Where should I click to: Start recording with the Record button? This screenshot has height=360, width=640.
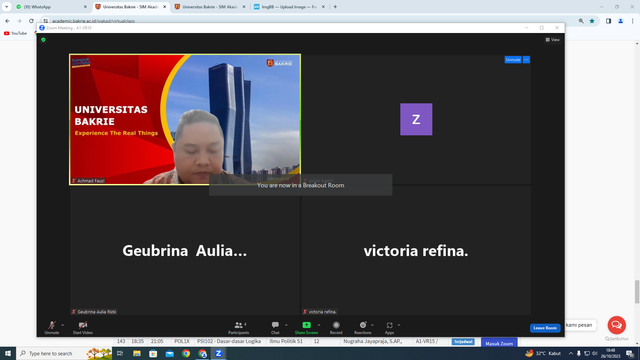pos(336,327)
